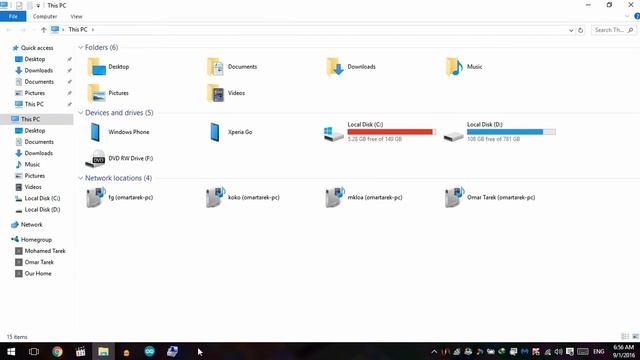Open the Computer ribbon tab
640x360 pixels.
coord(45,16)
